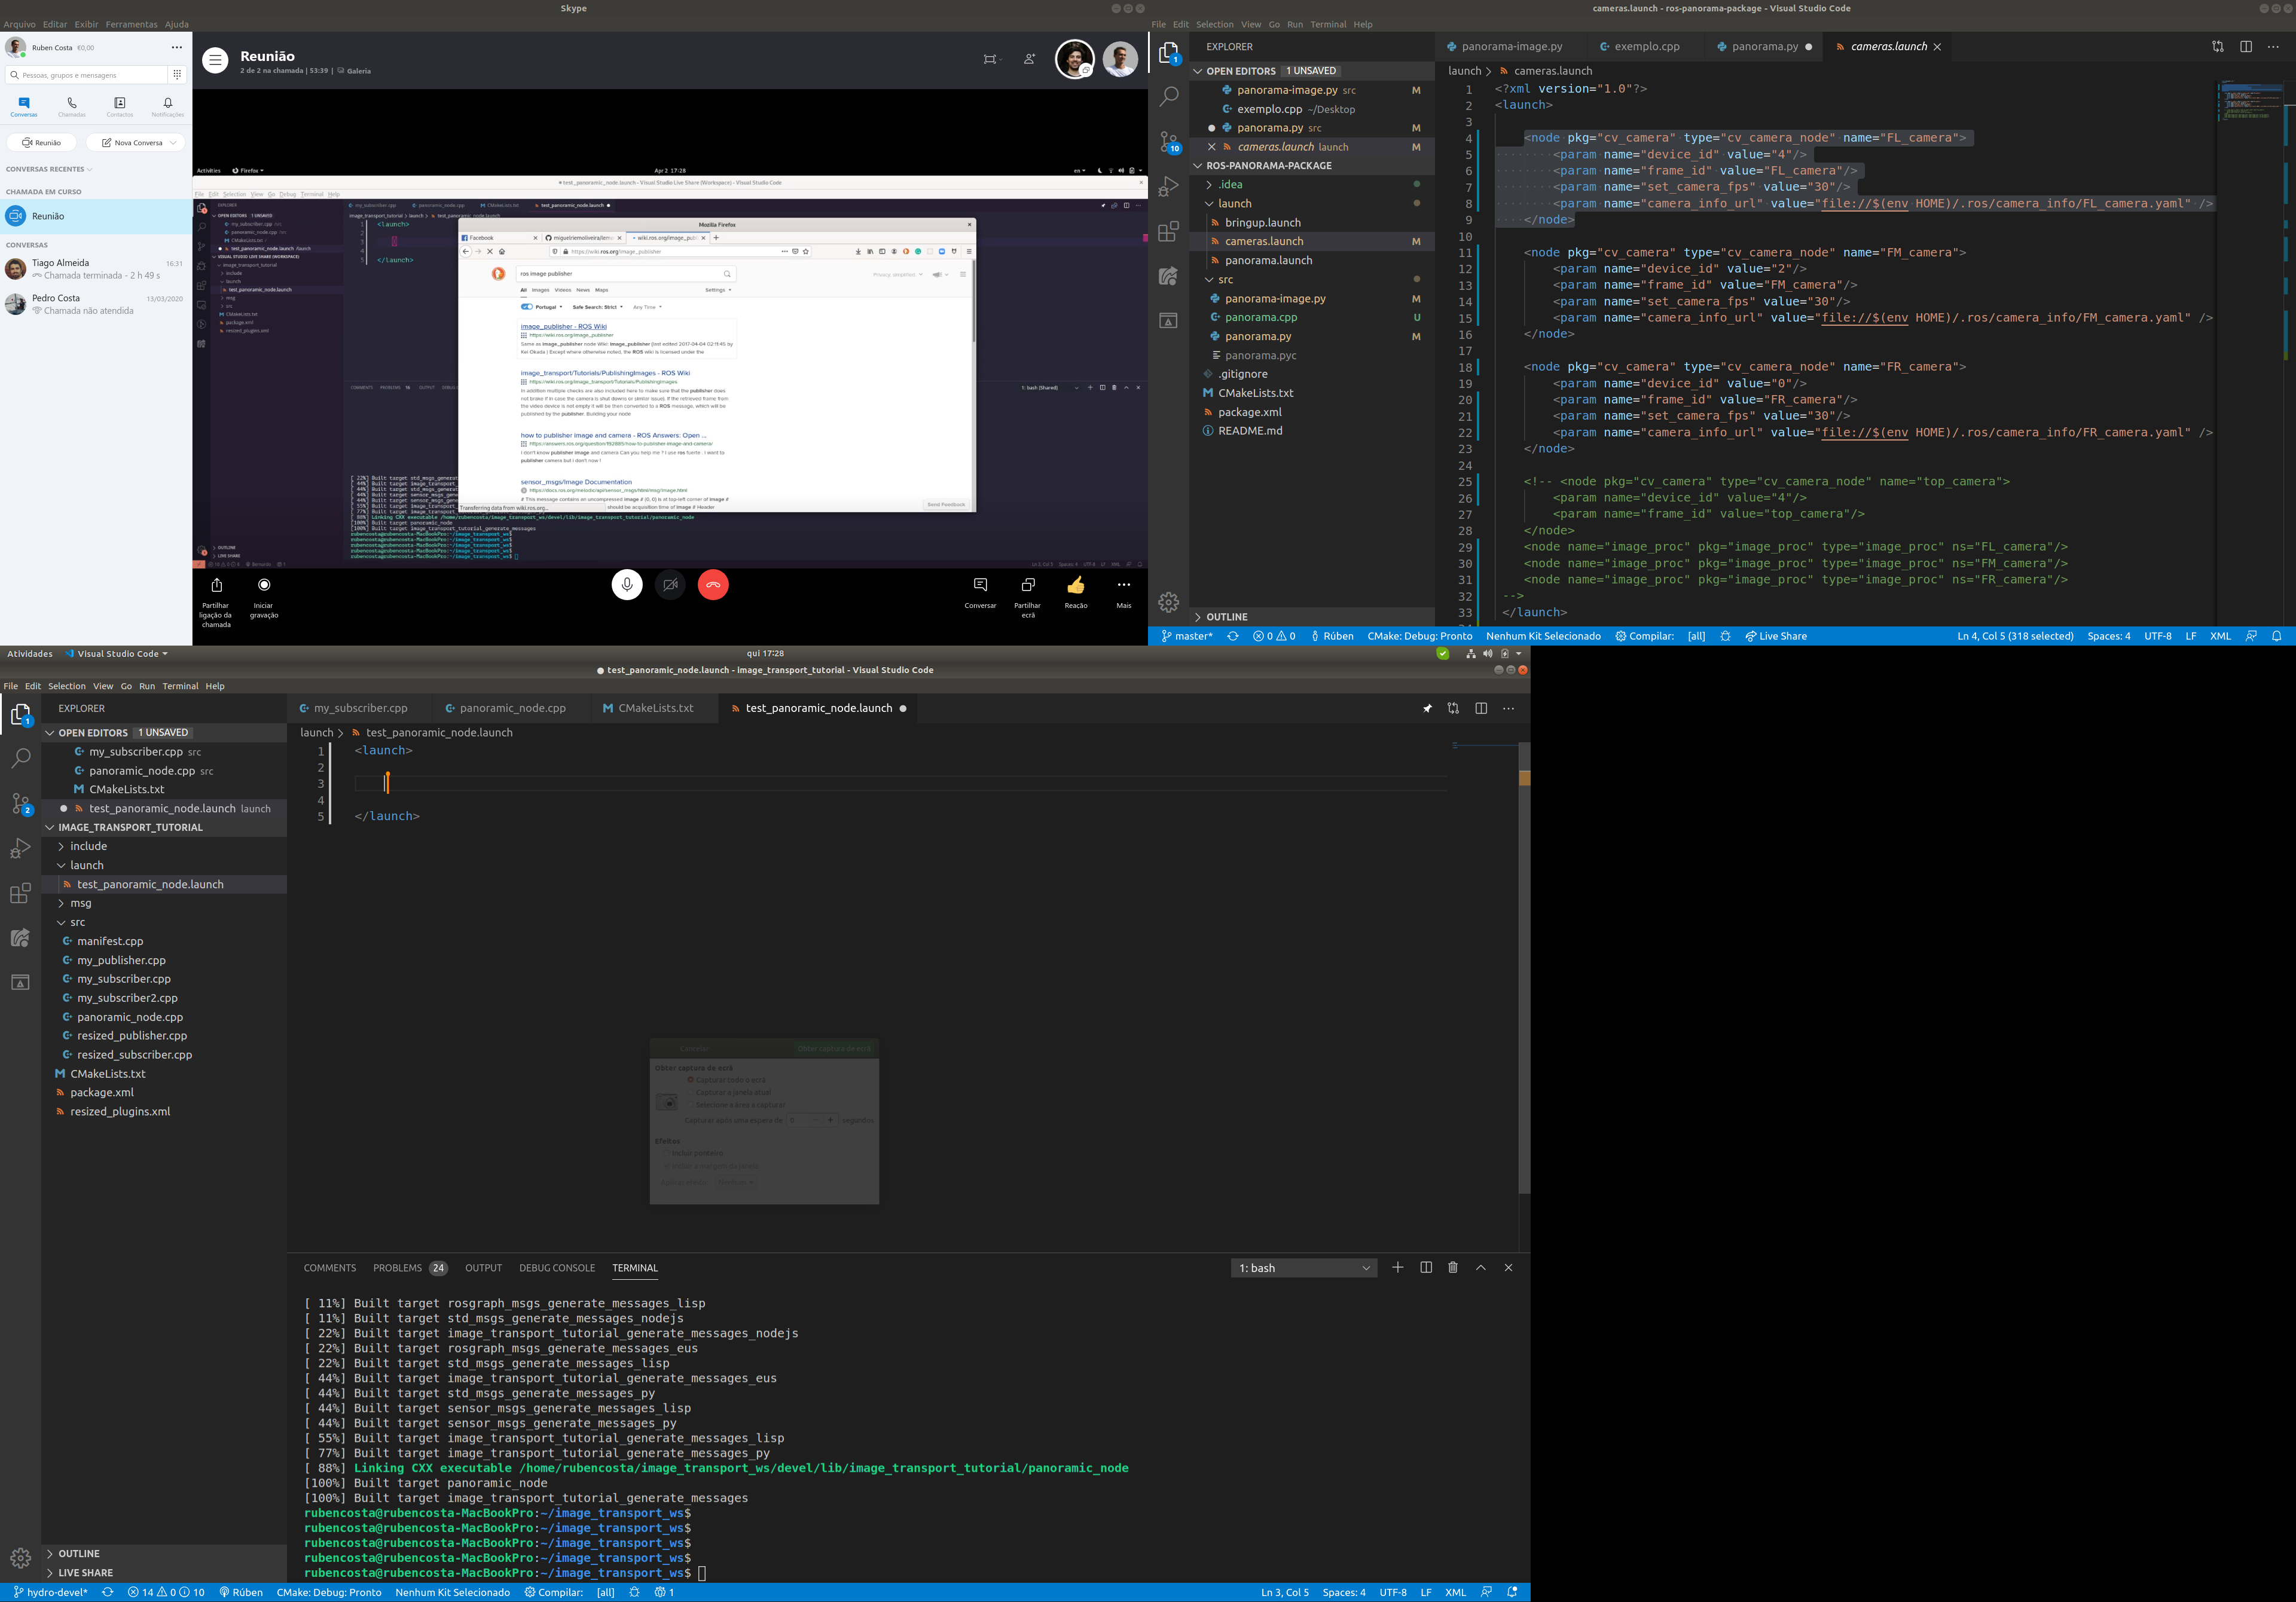Open the bash terminal selector dropdown
Viewport: 2296px width, 1602px height.
click(1304, 1268)
